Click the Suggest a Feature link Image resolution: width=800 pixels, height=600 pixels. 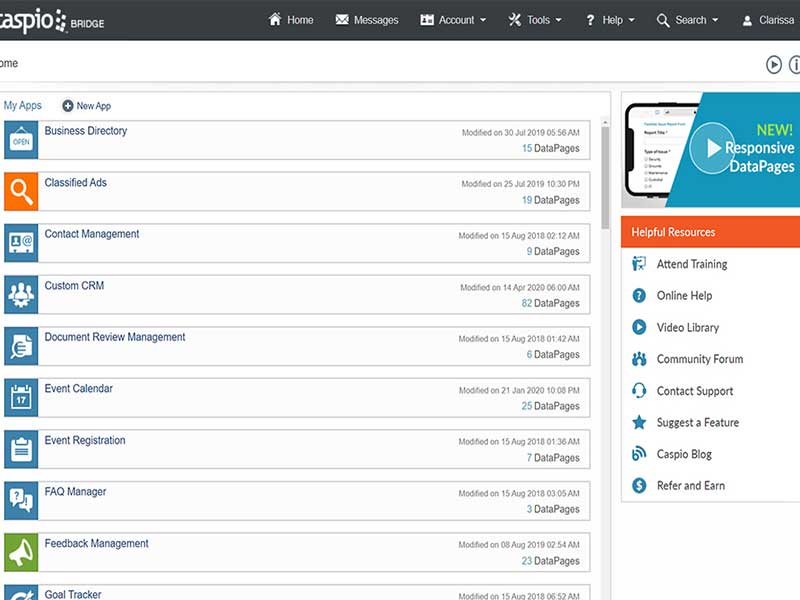697,422
